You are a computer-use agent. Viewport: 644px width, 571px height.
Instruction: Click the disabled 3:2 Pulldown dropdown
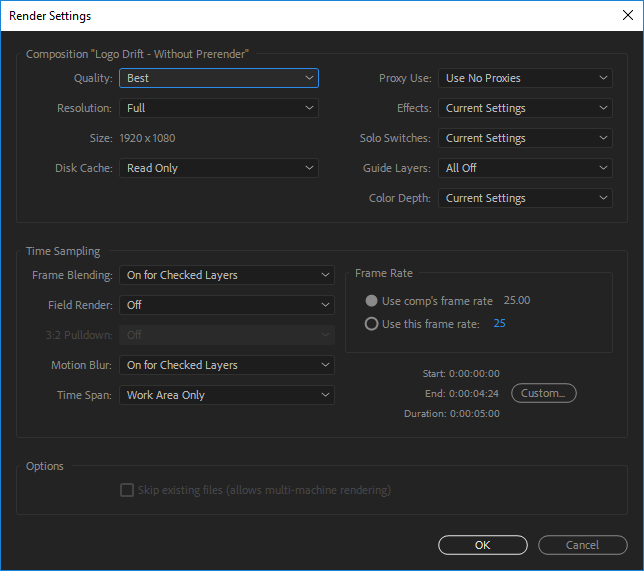click(x=227, y=335)
